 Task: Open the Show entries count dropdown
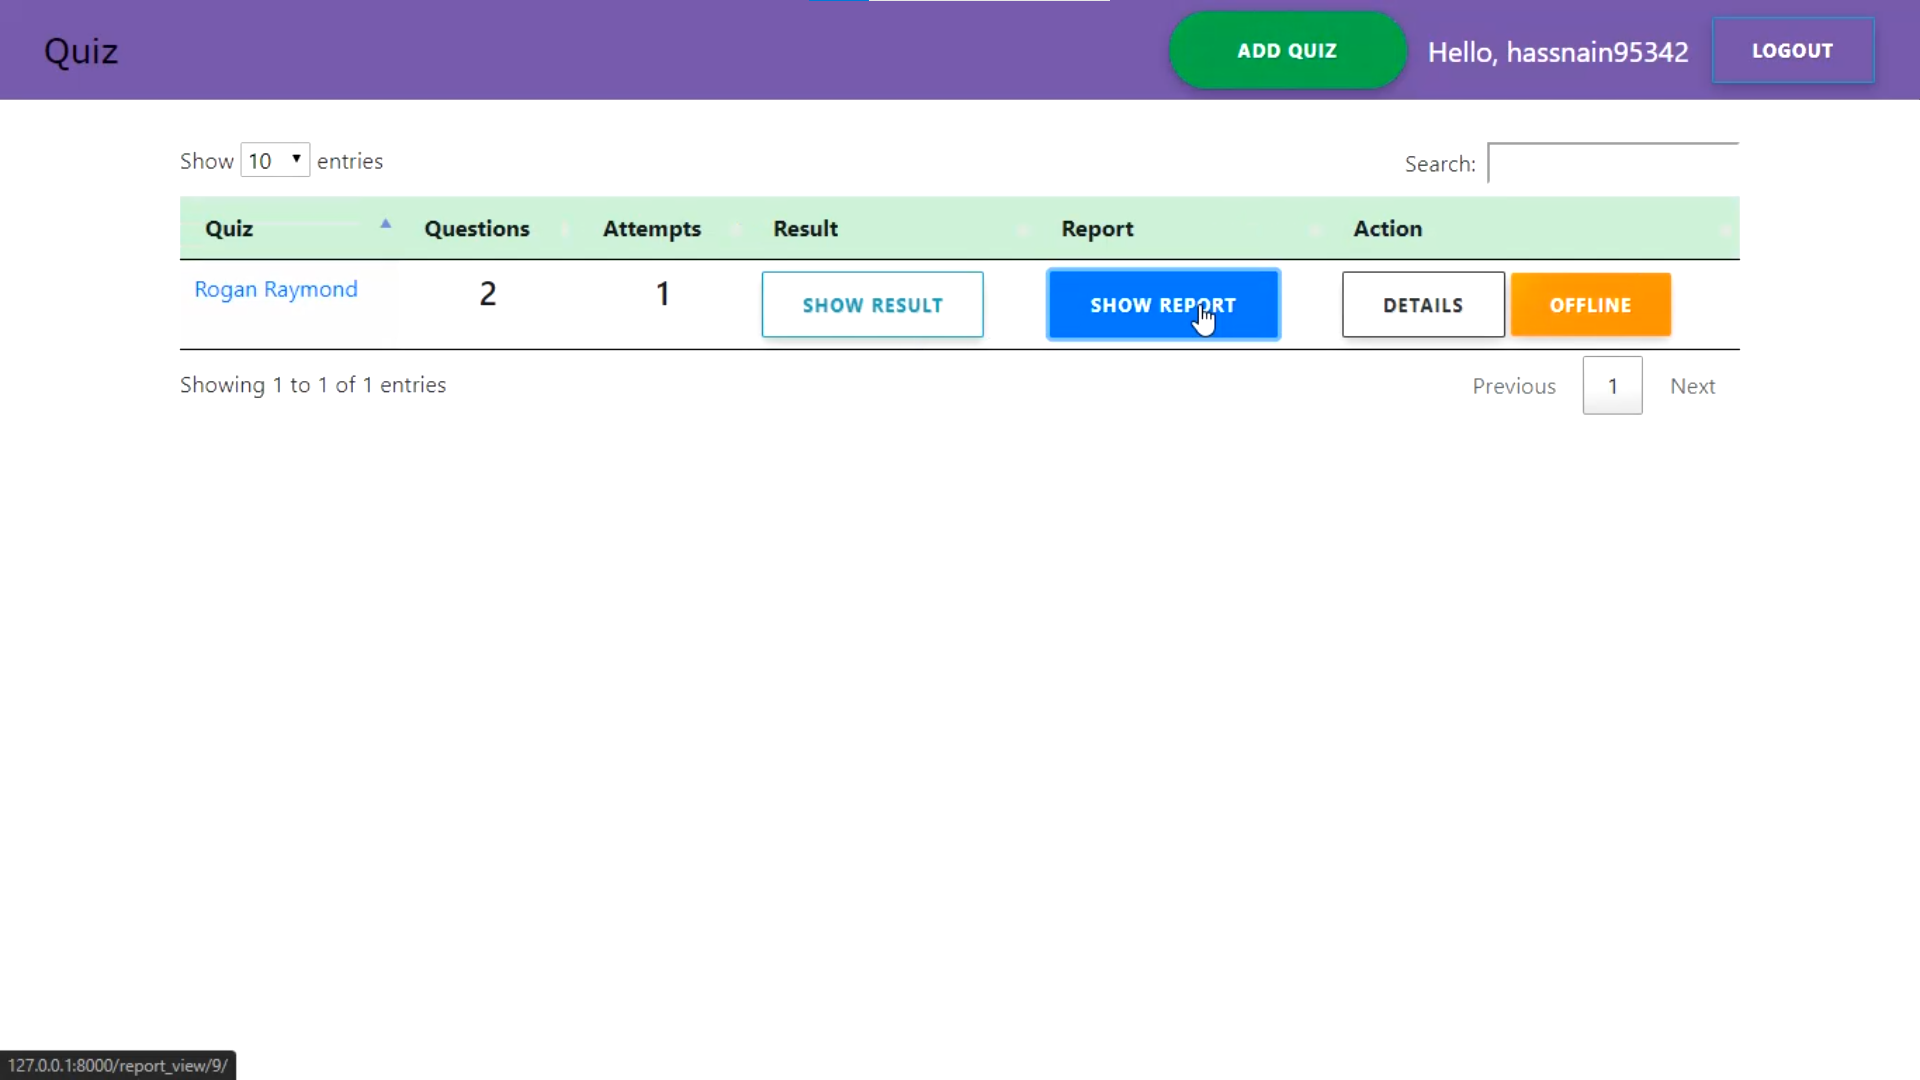coord(275,161)
